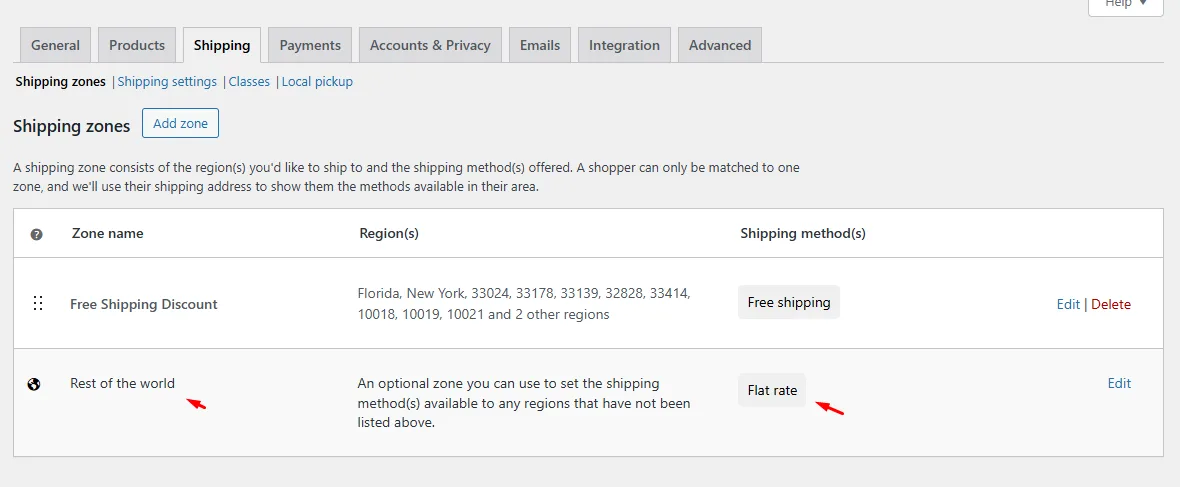The height and width of the screenshot is (487, 1180).
Task: Click the Add zone button
Action: pyautogui.click(x=181, y=123)
